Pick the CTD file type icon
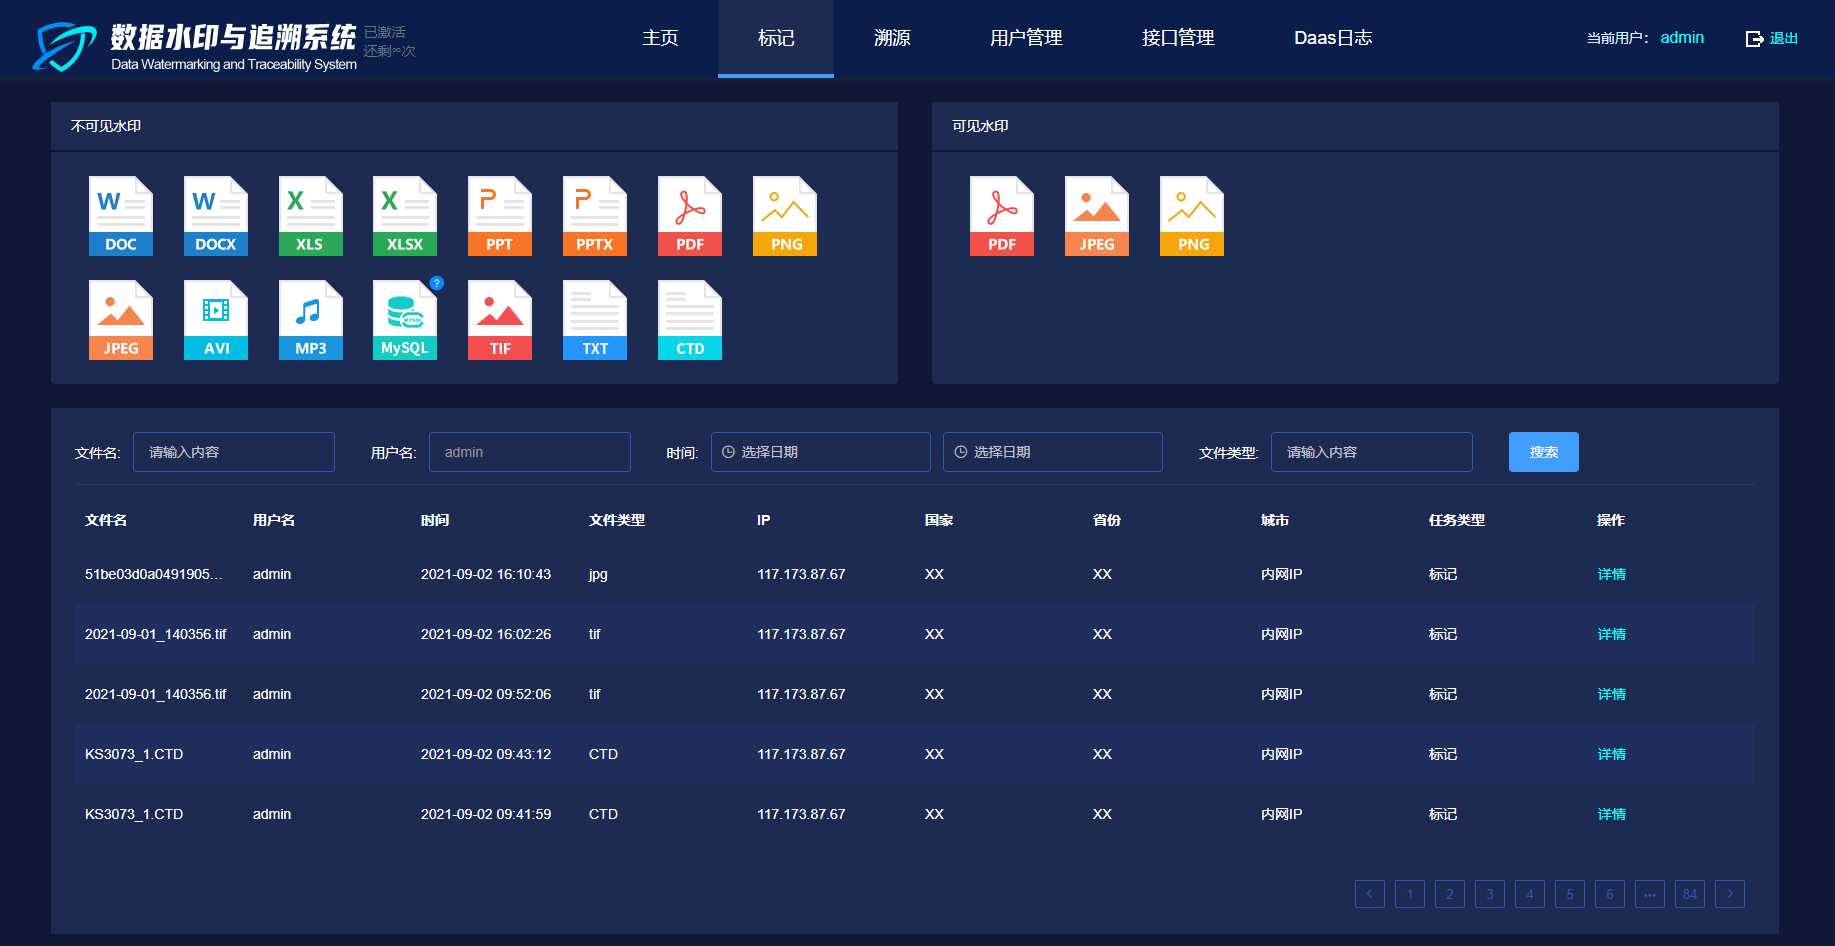Screen dimensions: 1835x946 [689, 320]
